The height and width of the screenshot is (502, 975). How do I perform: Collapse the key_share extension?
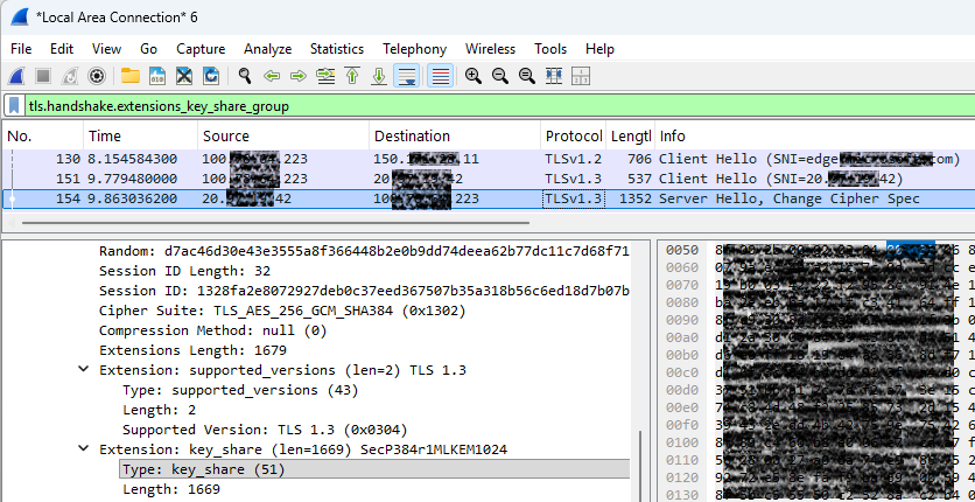tap(83, 449)
